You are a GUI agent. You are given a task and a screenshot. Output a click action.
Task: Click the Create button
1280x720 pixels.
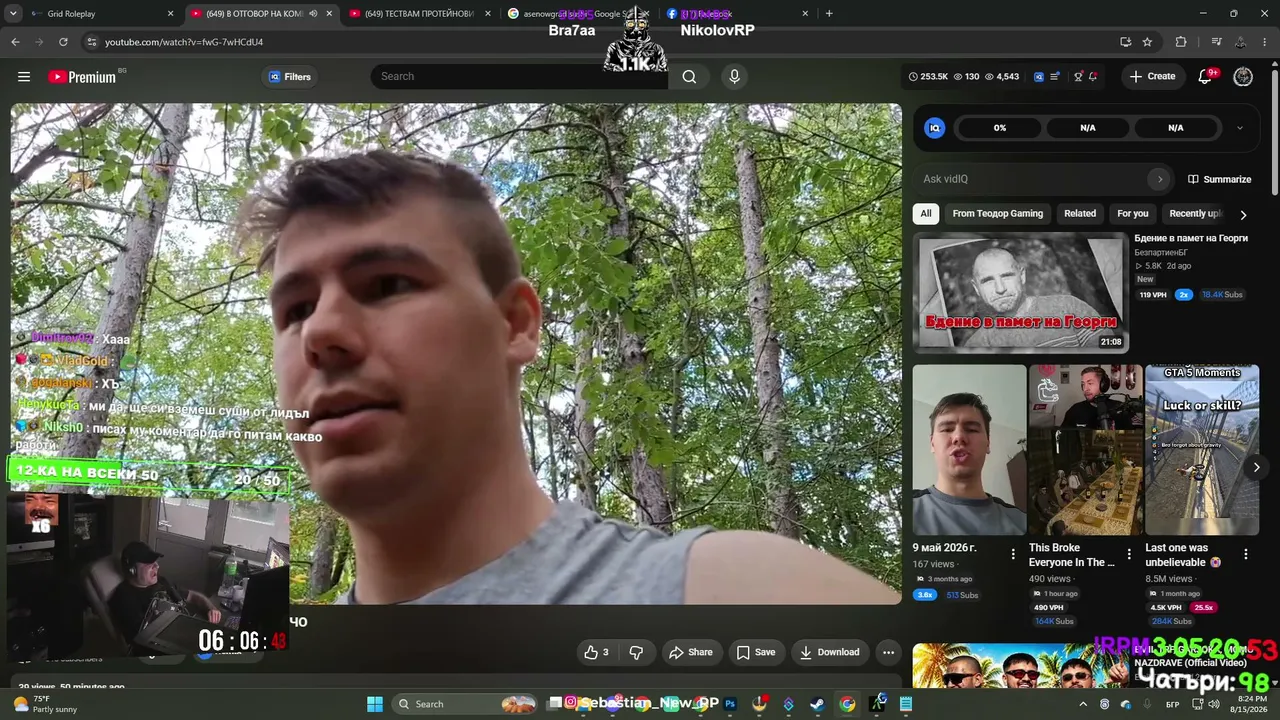[1153, 76]
